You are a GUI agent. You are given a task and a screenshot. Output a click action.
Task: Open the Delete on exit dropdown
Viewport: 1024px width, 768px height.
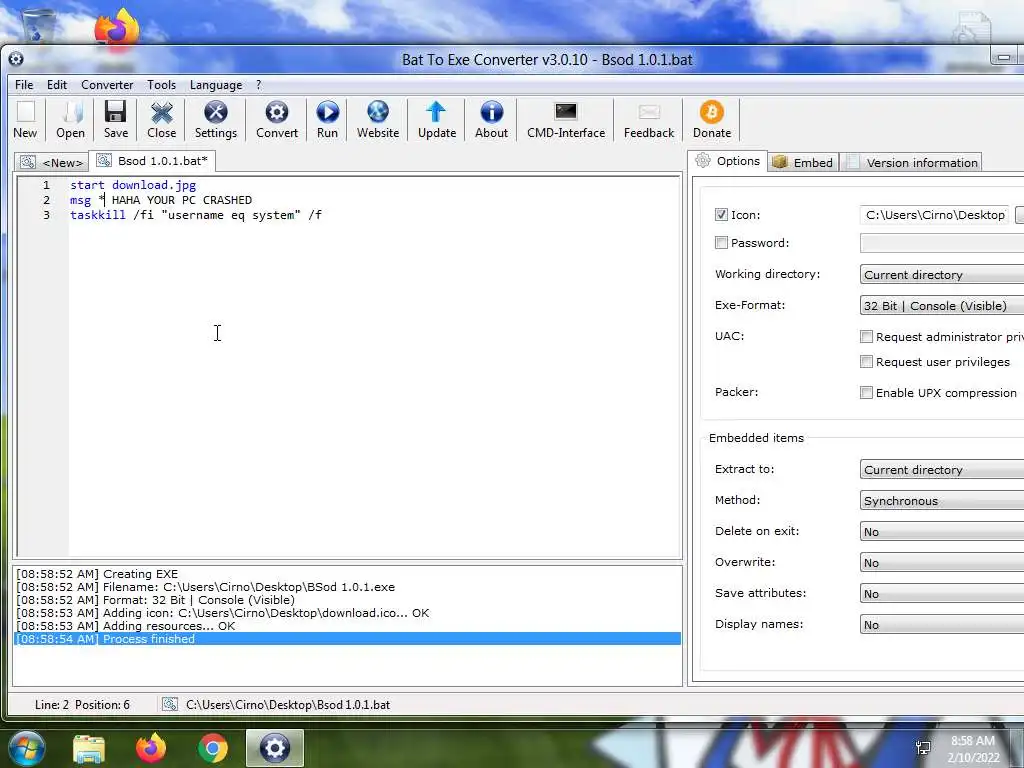coord(942,532)
